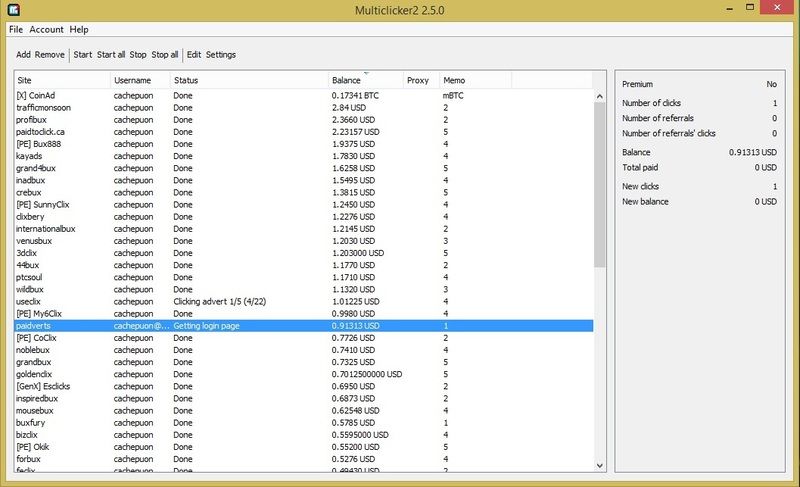Select the [GenX] Esclicks row

coord(304,387)
